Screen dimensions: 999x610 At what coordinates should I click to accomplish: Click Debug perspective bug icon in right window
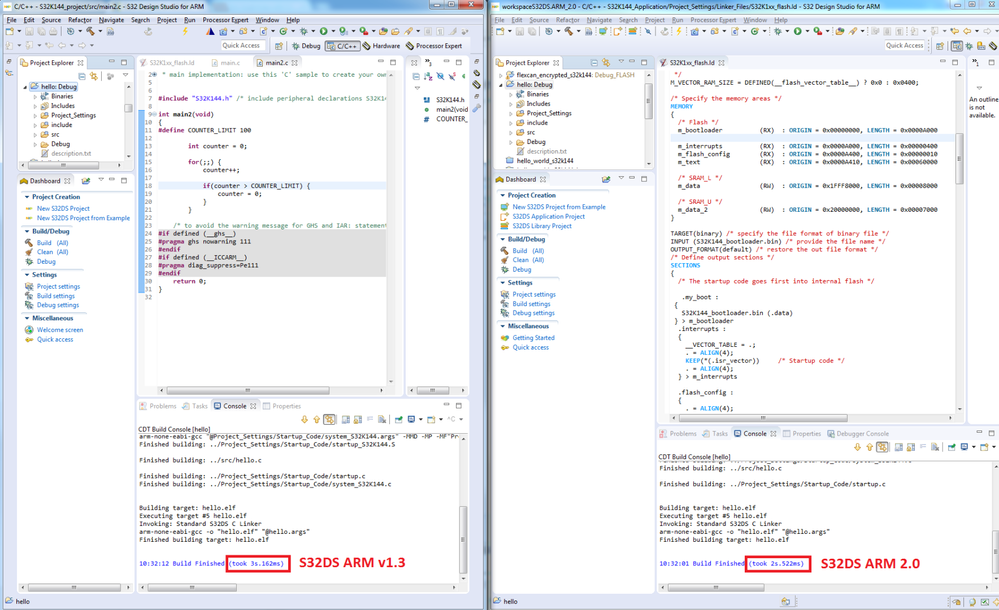969,46
